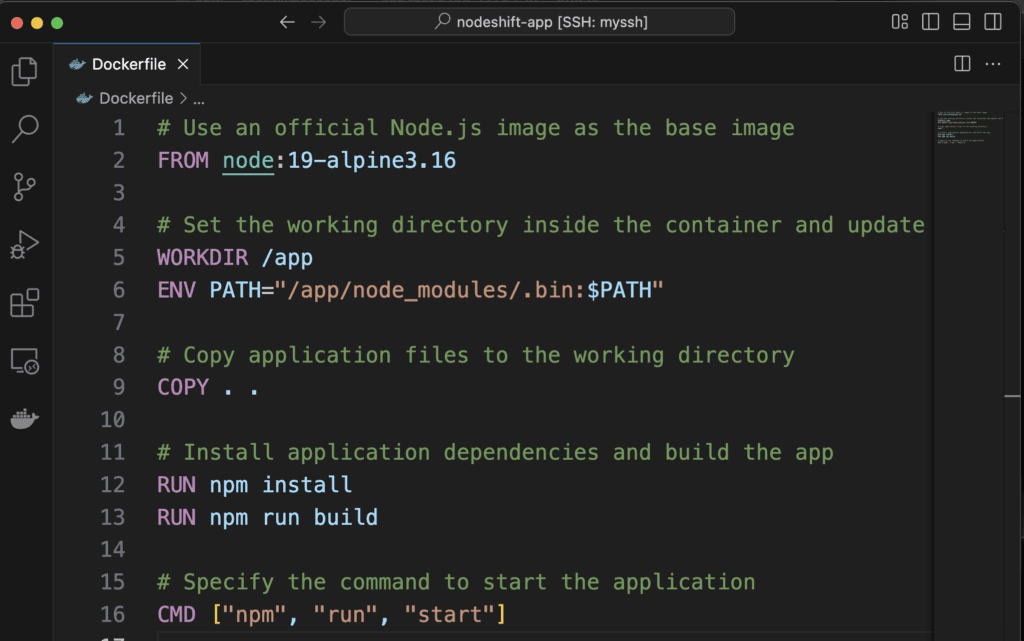Open the Search view in activity bar
Screen dimensions: 1024x641
pyautogui.click(x=24, y=128)
